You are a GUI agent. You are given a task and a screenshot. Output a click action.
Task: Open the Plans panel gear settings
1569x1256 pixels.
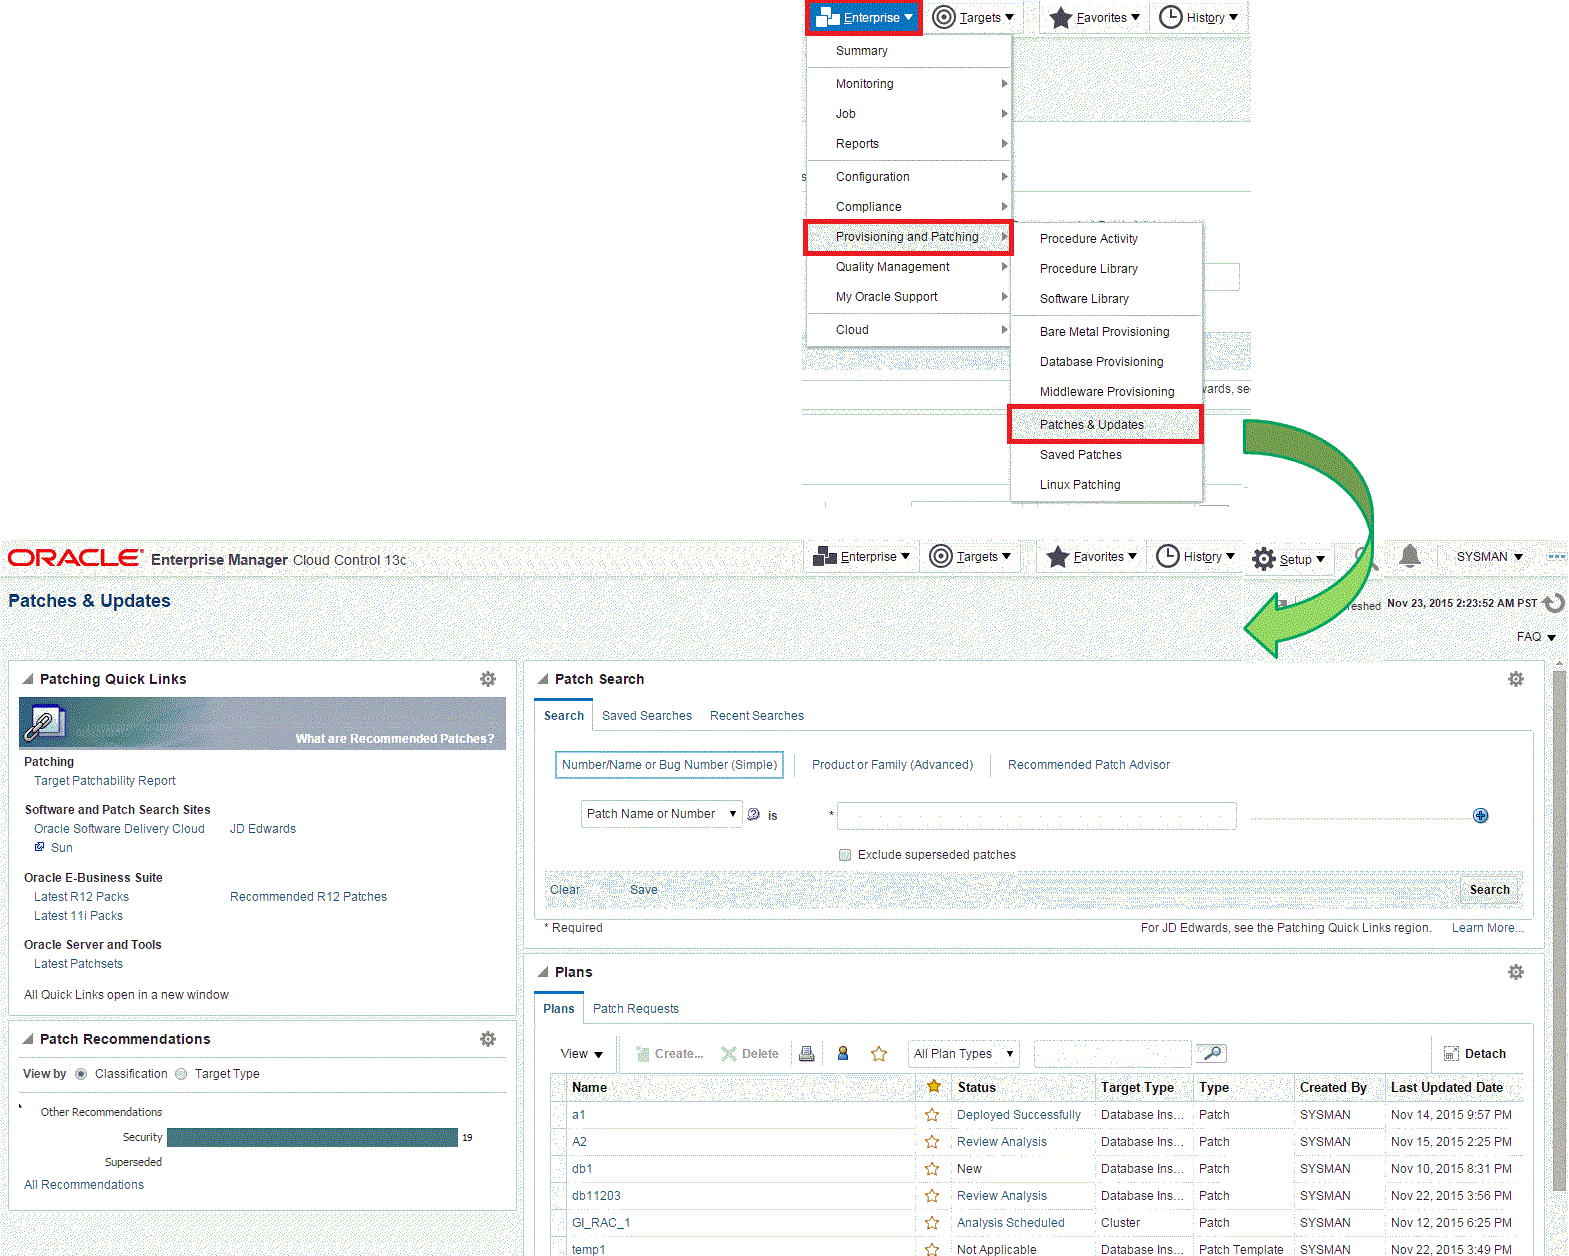pos(1516,972)
